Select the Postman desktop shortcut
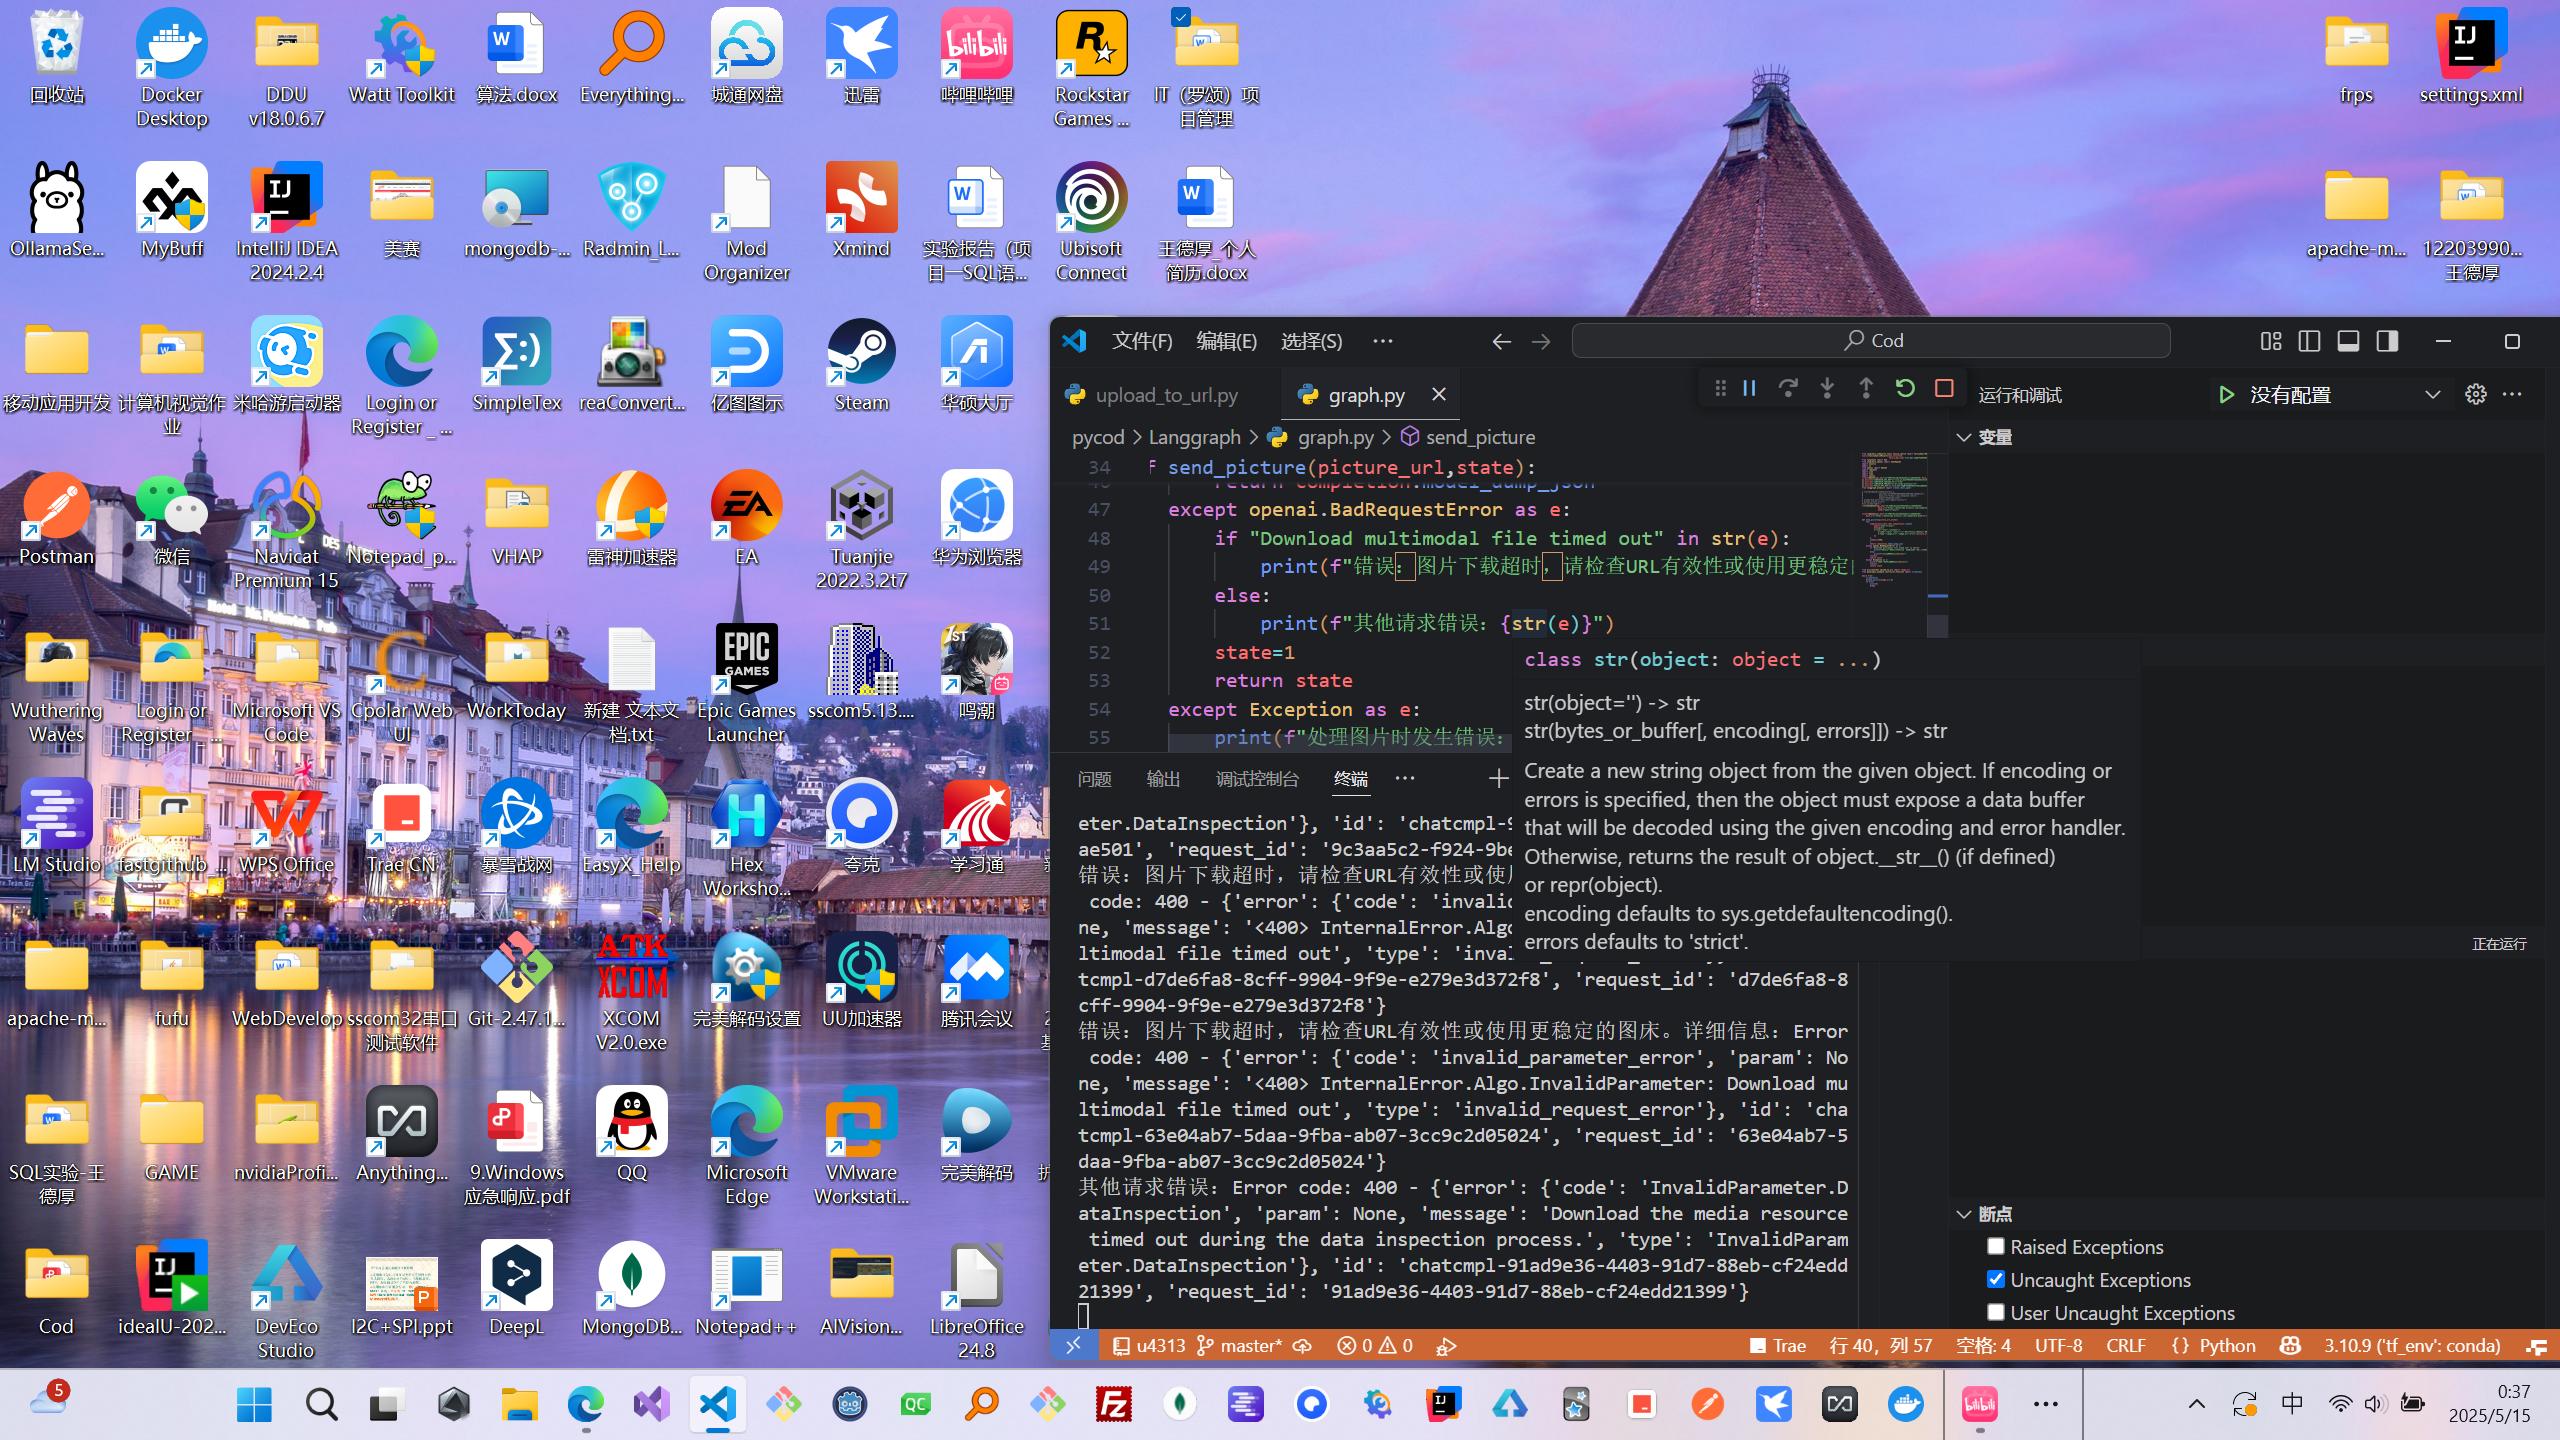The height and width of the screenshot is (1440, 2560). point(56,520)
